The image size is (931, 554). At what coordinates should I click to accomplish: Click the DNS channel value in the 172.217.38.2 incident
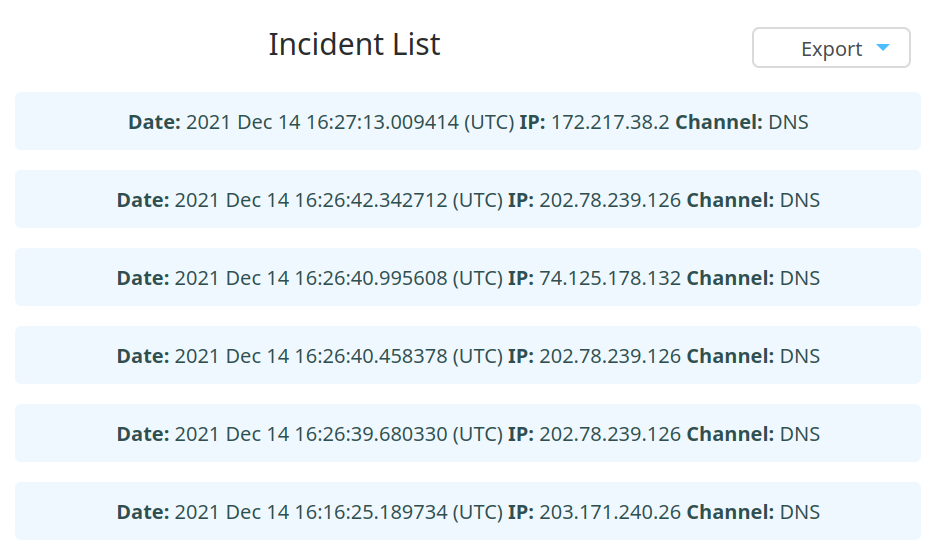click(x=788, y=122)
